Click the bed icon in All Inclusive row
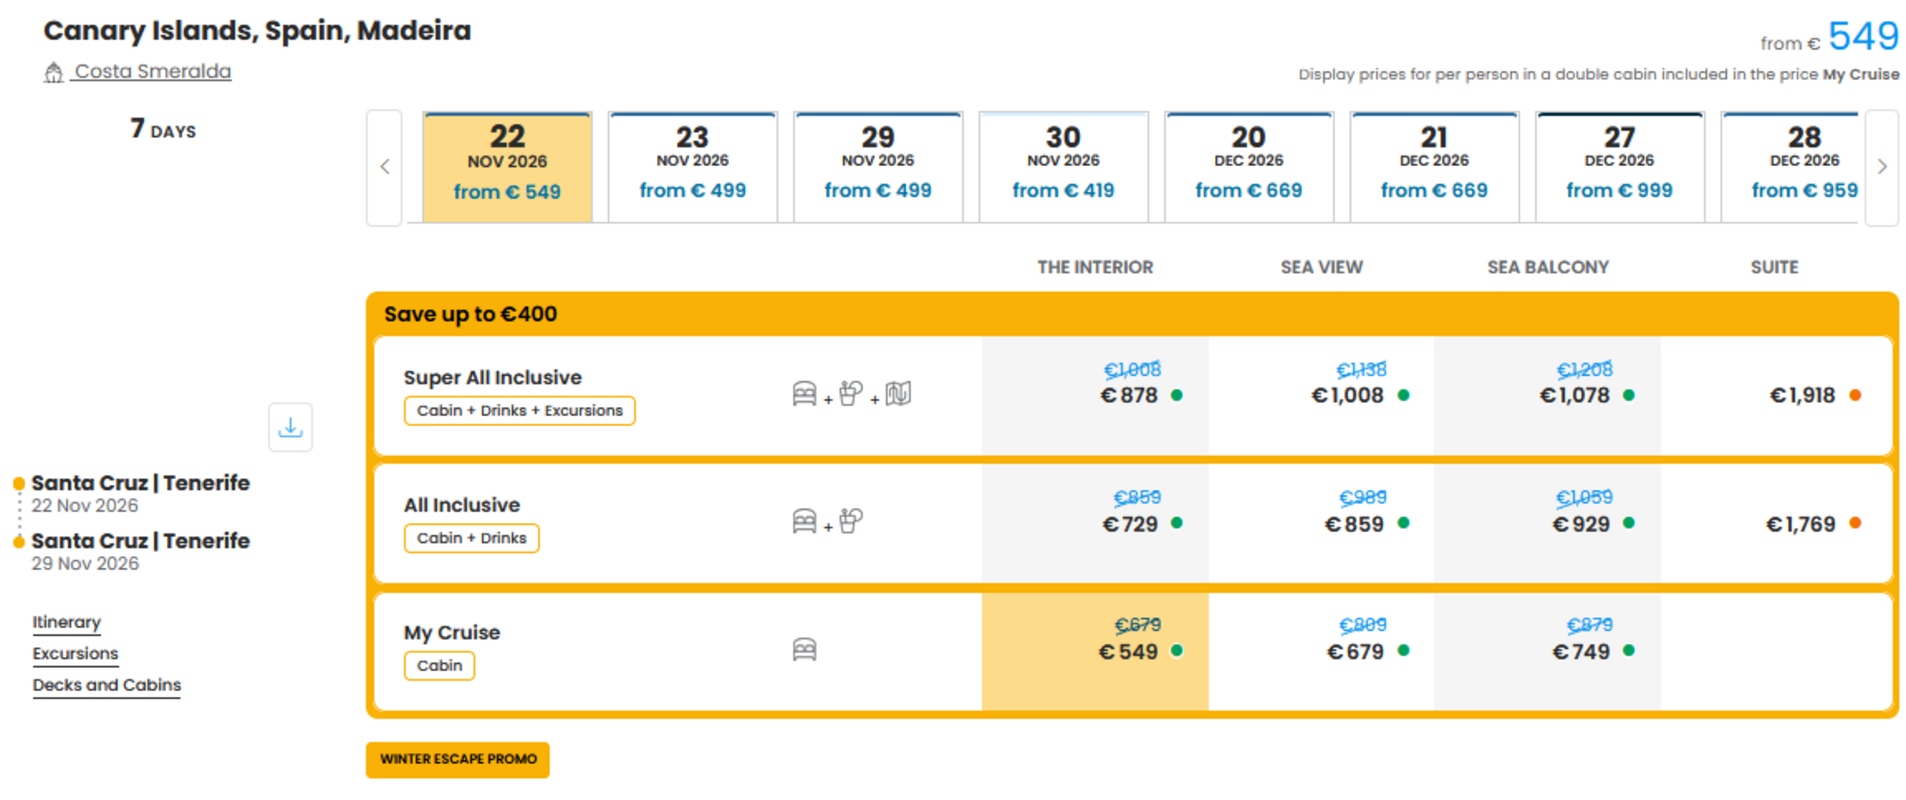The image size is (1906, 800). click(804, 522)
